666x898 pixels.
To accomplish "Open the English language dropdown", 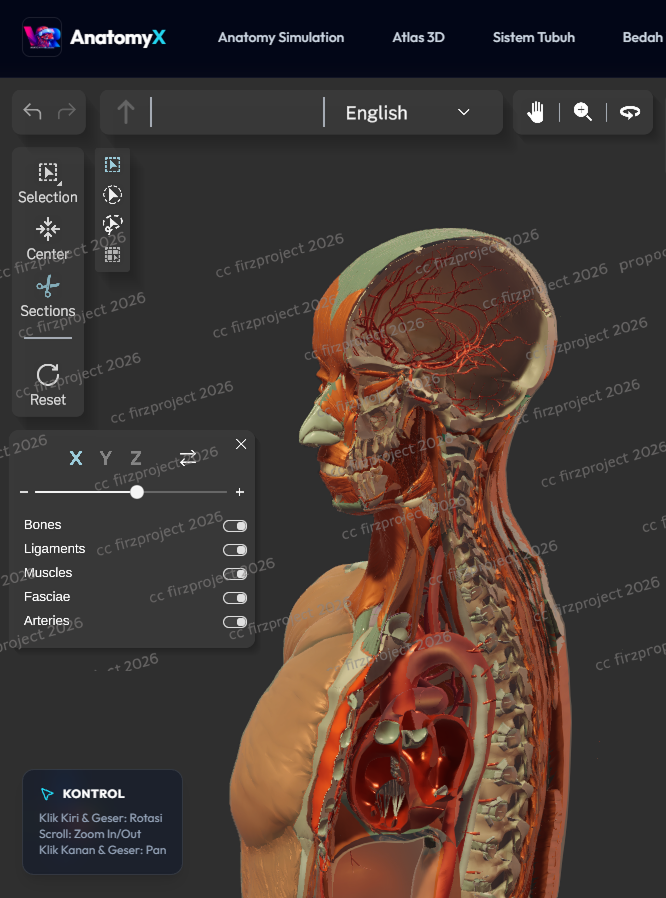I will click(407, 113).
